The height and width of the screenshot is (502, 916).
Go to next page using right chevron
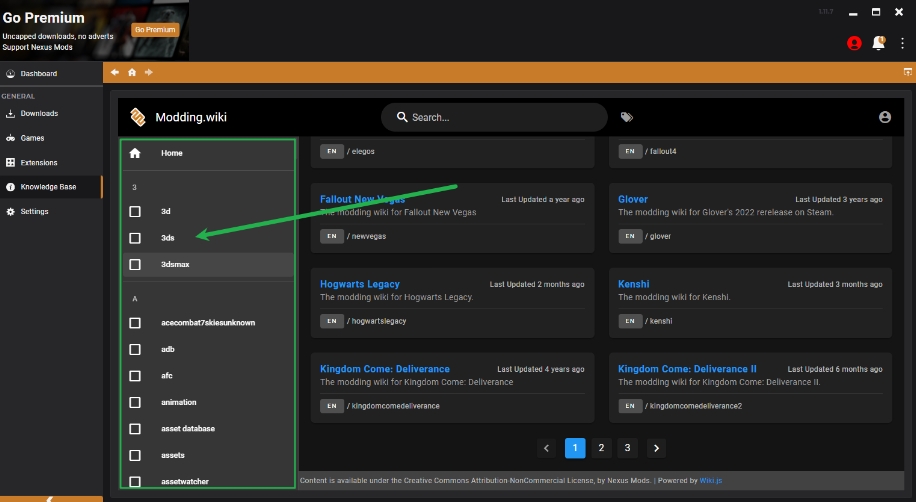click(x=656, y=448)
